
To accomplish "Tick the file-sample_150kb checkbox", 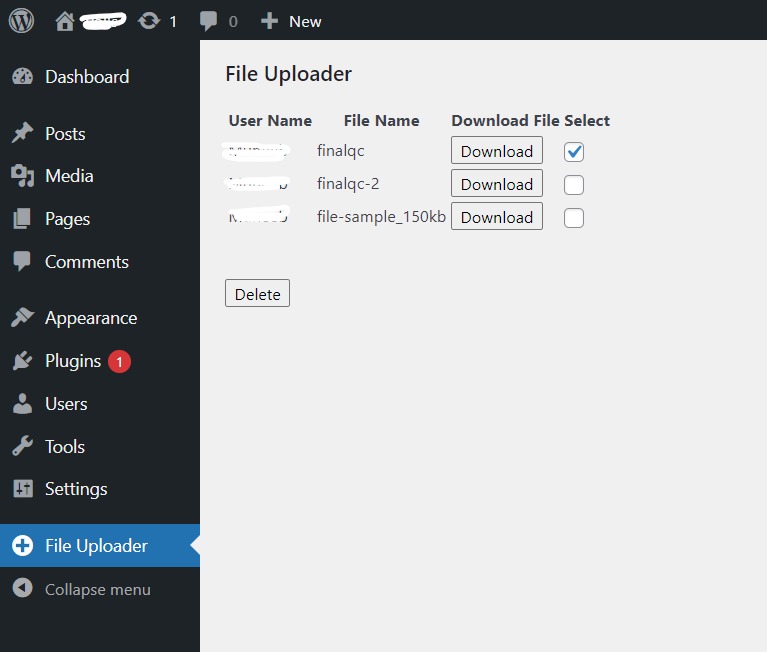I will (x=574, y=218).
